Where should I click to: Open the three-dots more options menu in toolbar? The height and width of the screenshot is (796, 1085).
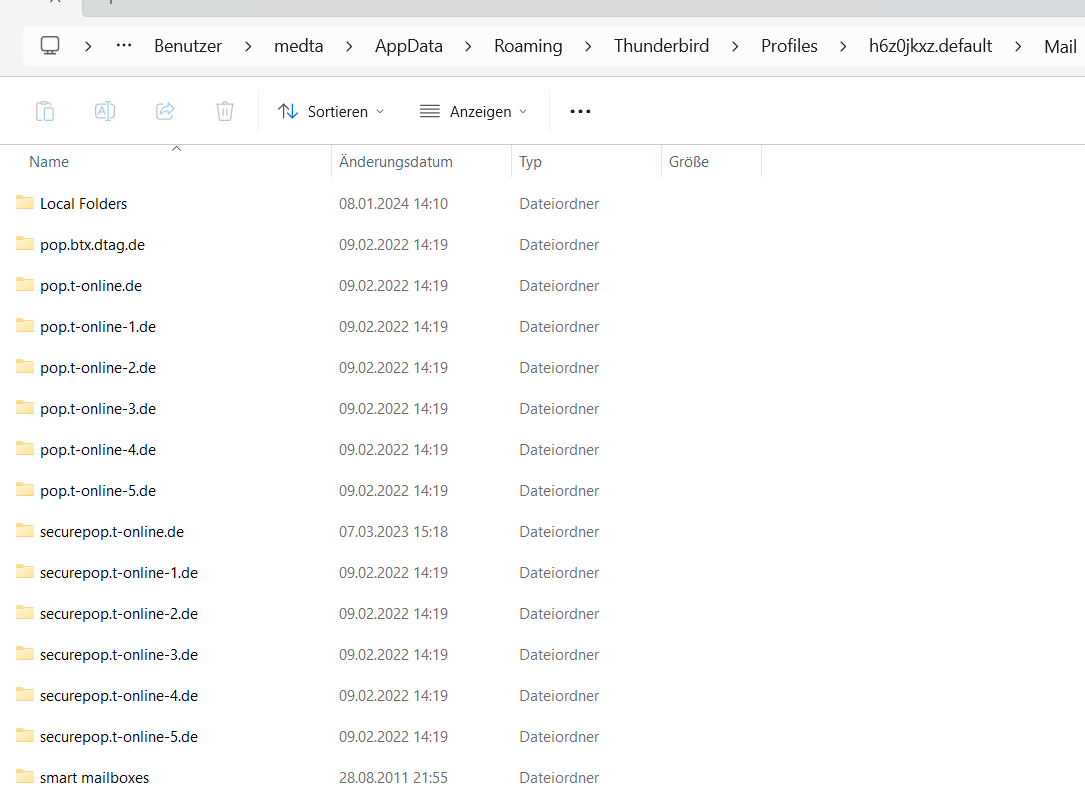pyautogui.click(x=580, y=111)
